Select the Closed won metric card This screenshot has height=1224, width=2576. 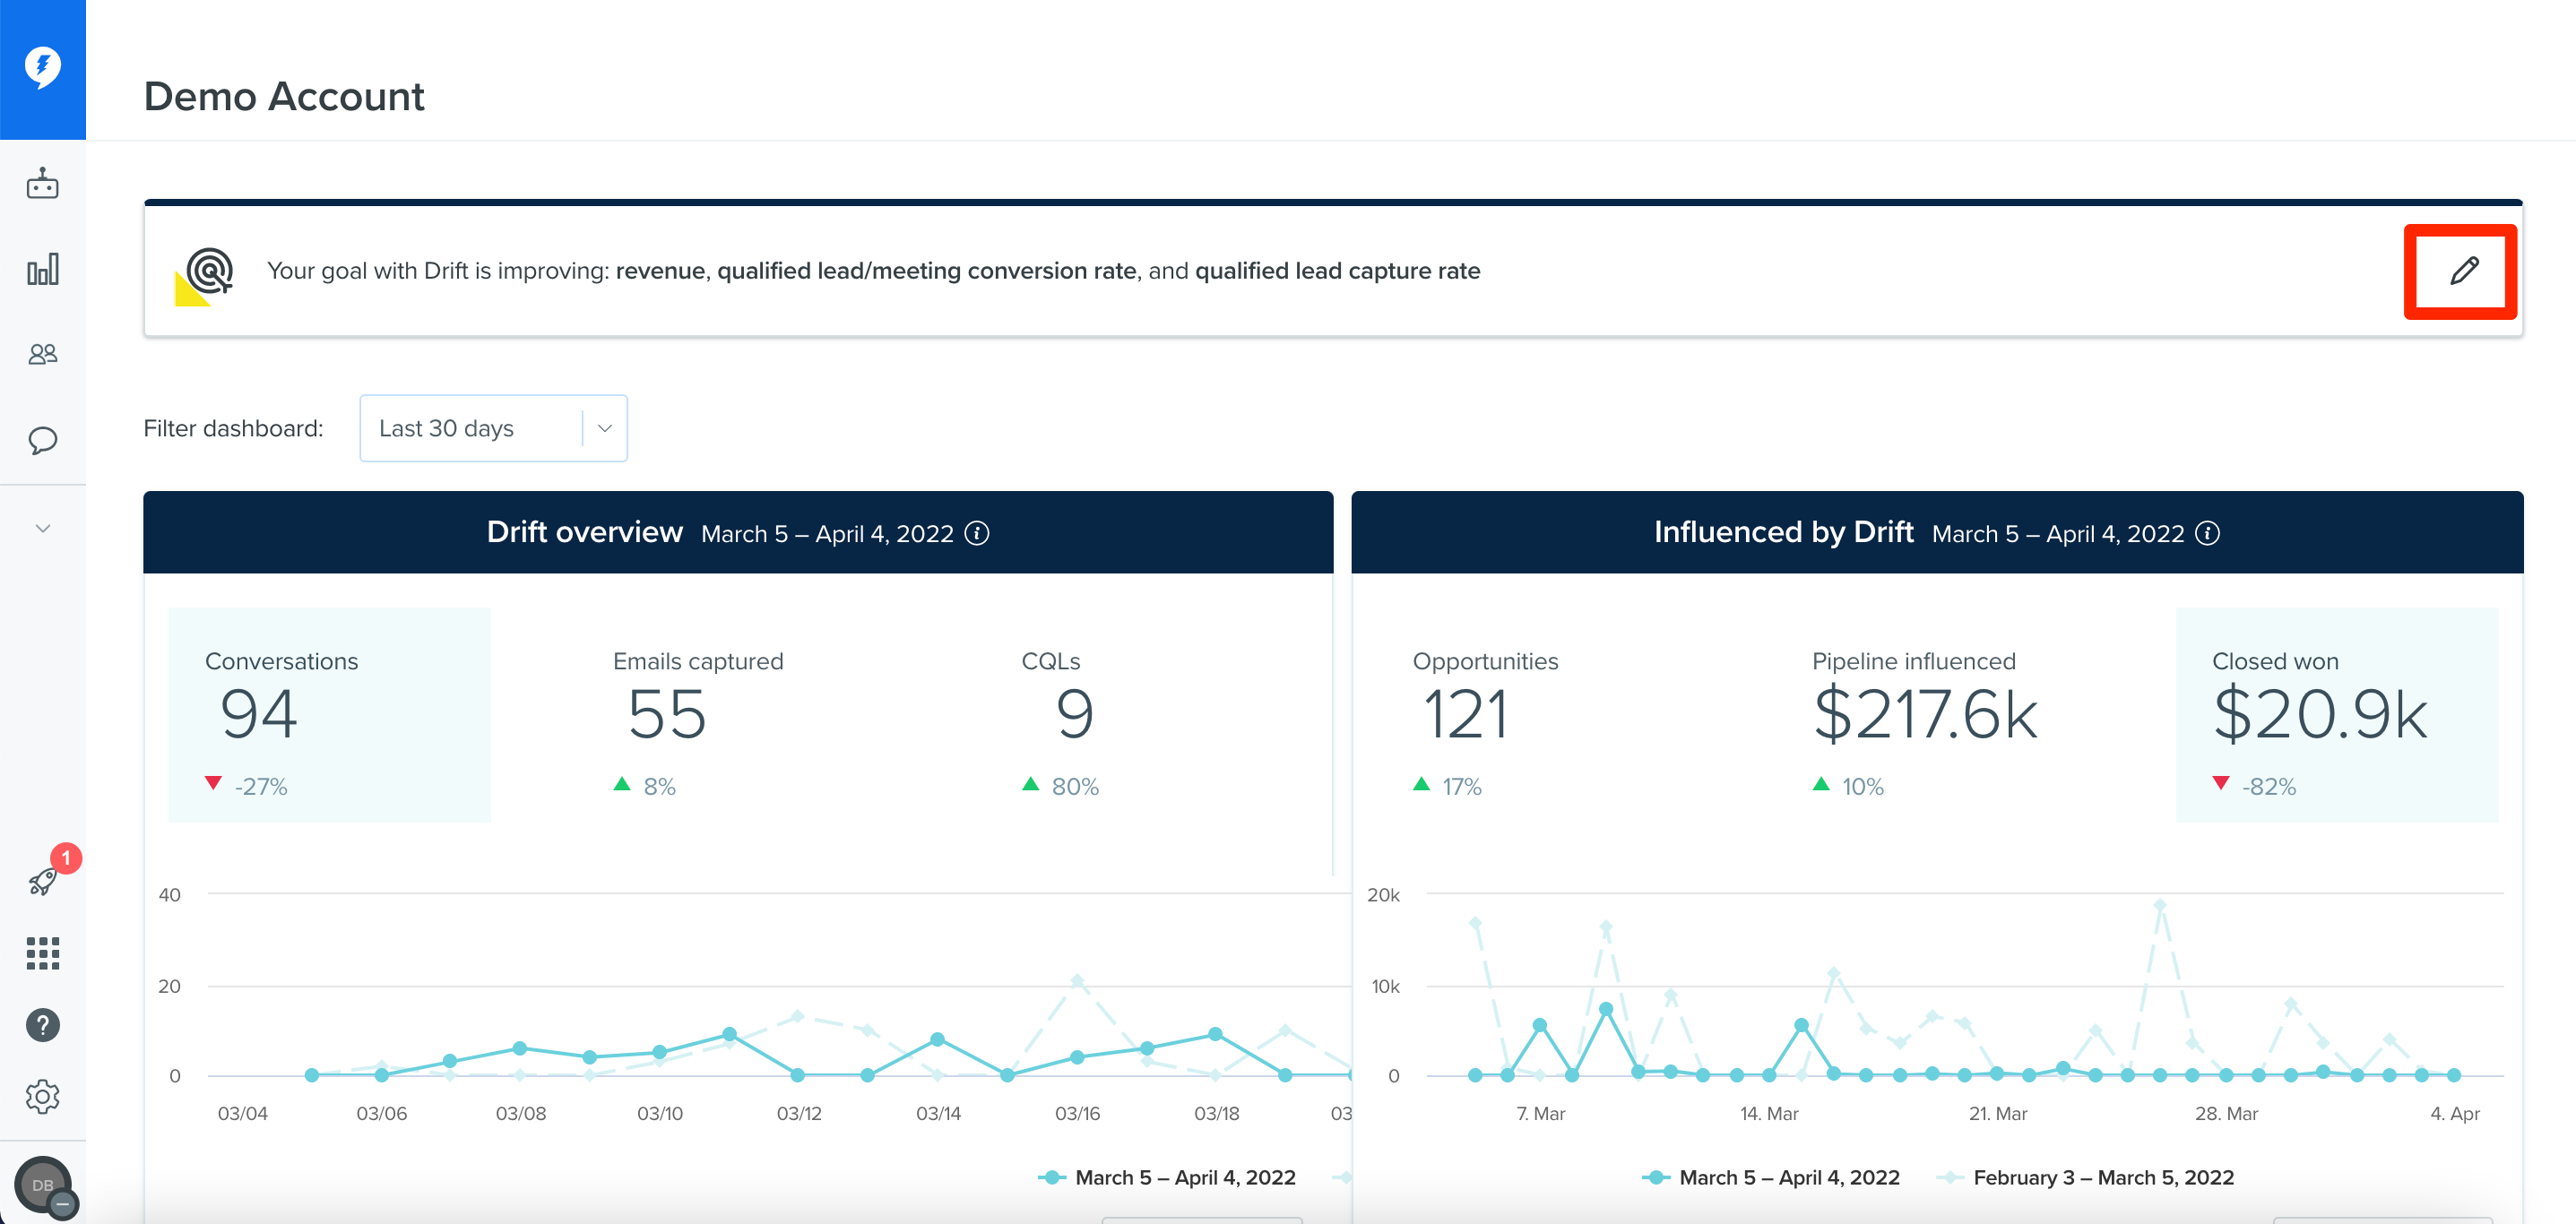(2337, 715)
